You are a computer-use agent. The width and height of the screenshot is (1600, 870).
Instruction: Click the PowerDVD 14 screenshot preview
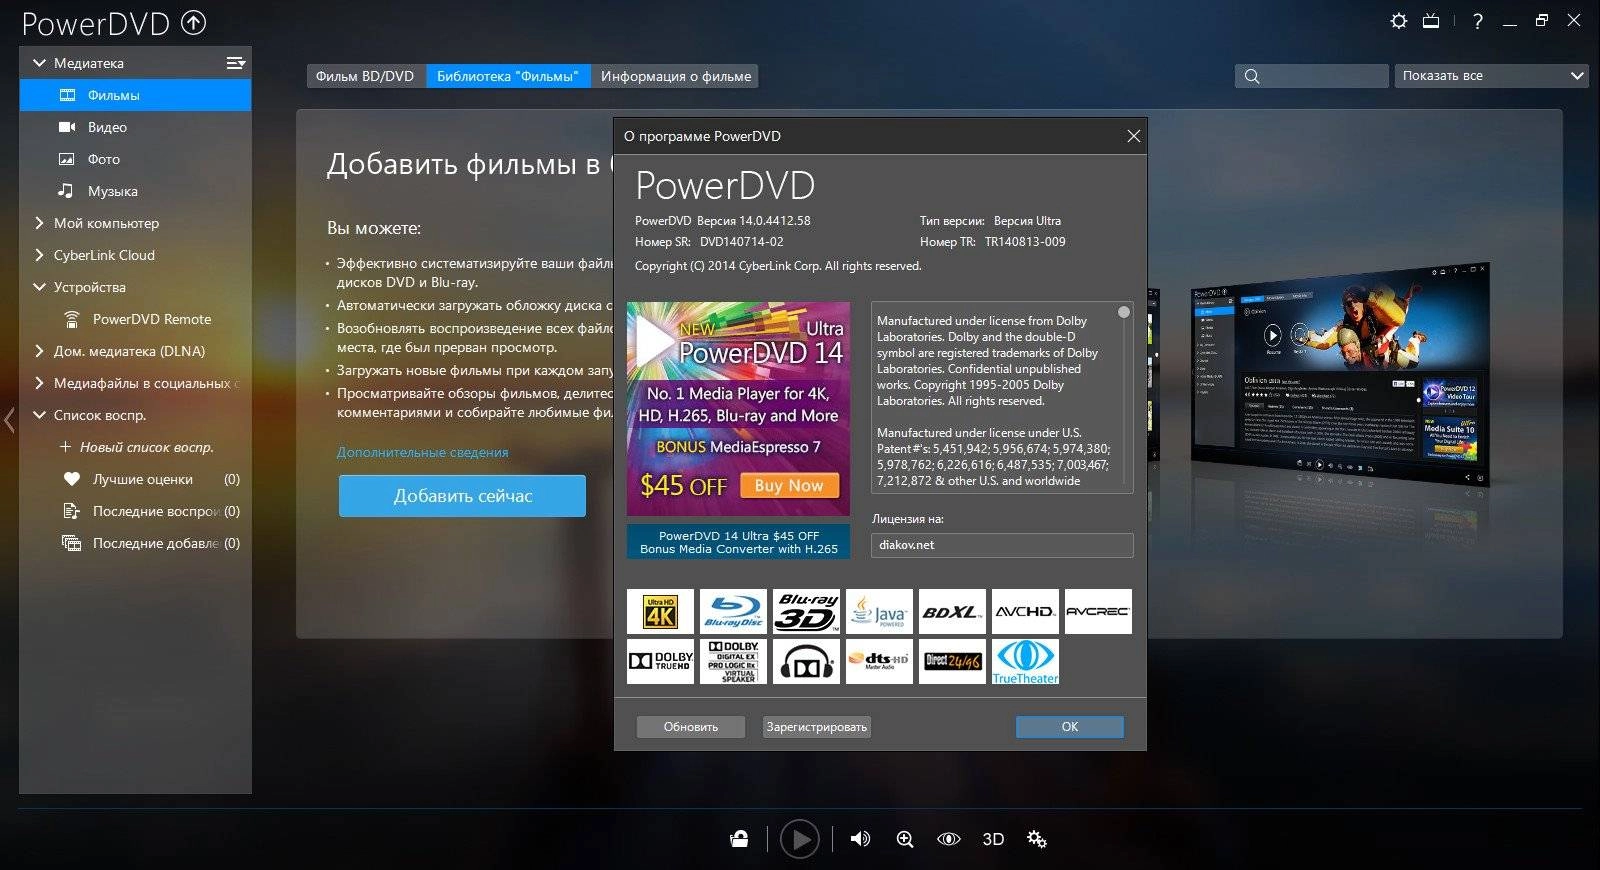1340,375
